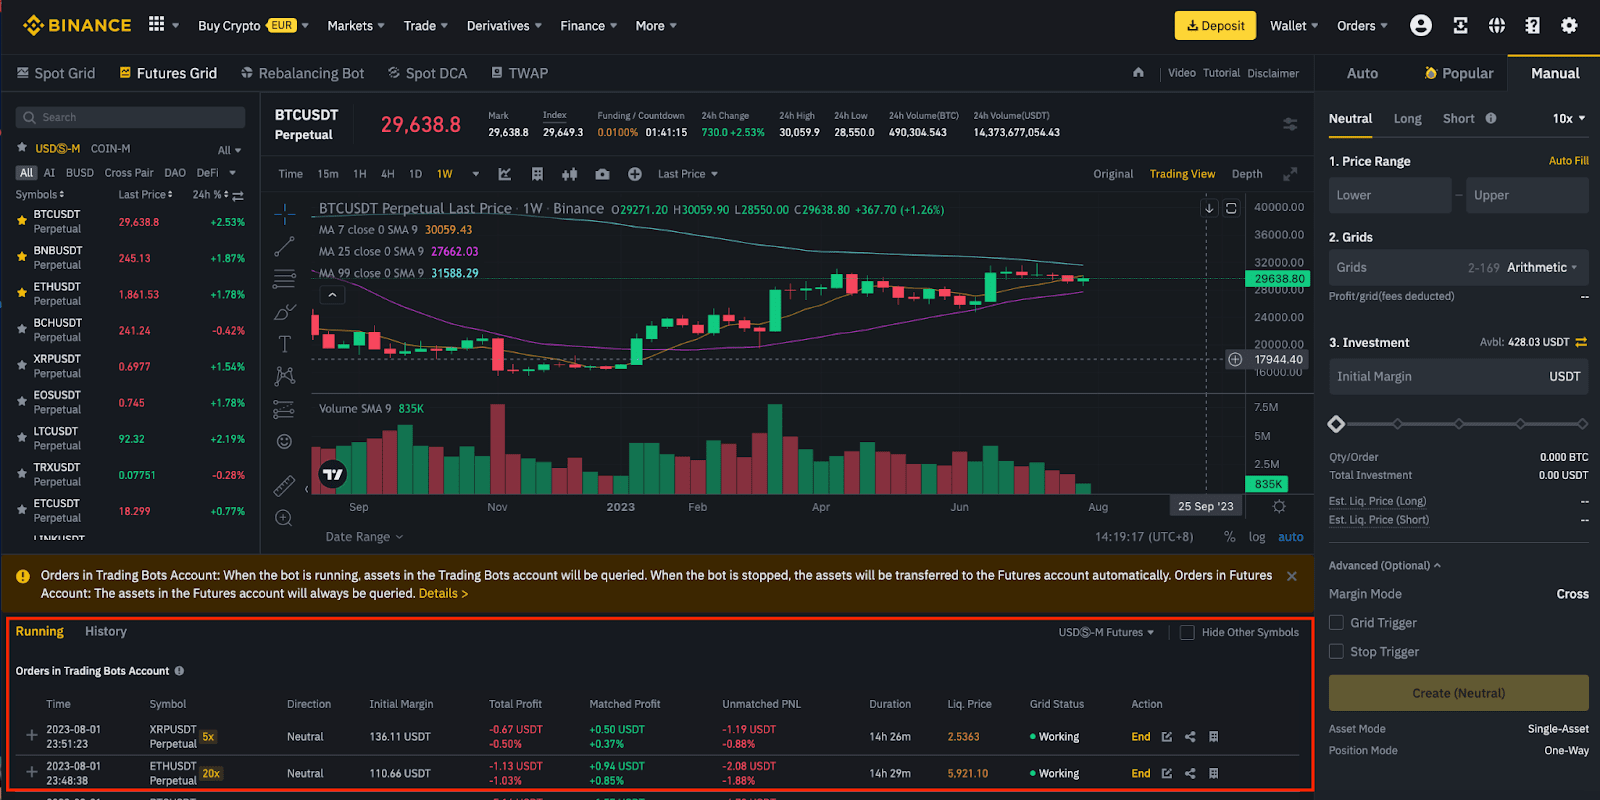Select the emoji icon chart tool

tap(284, 441)
